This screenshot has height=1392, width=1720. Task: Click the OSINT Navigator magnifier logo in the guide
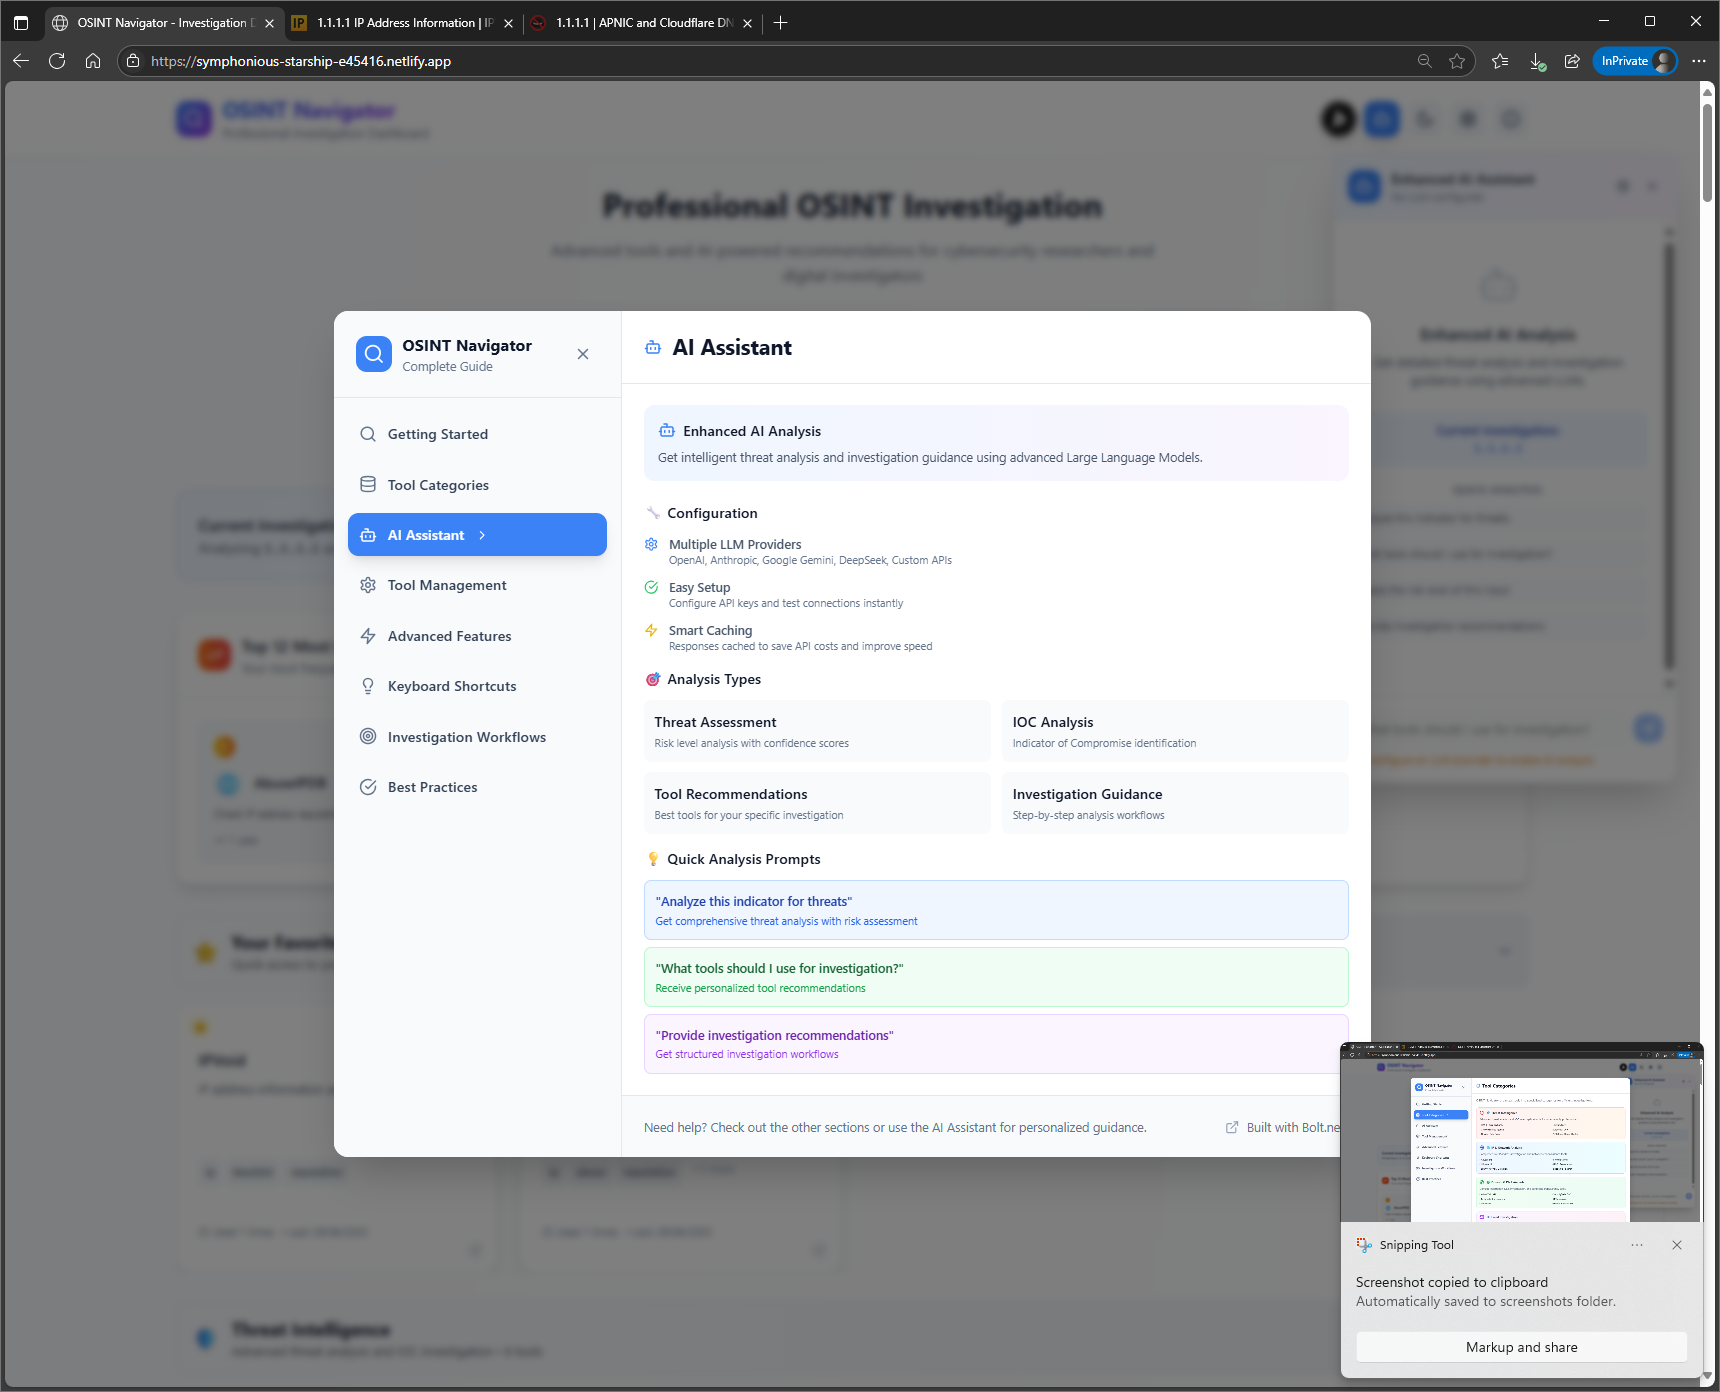tap(374, 354)
